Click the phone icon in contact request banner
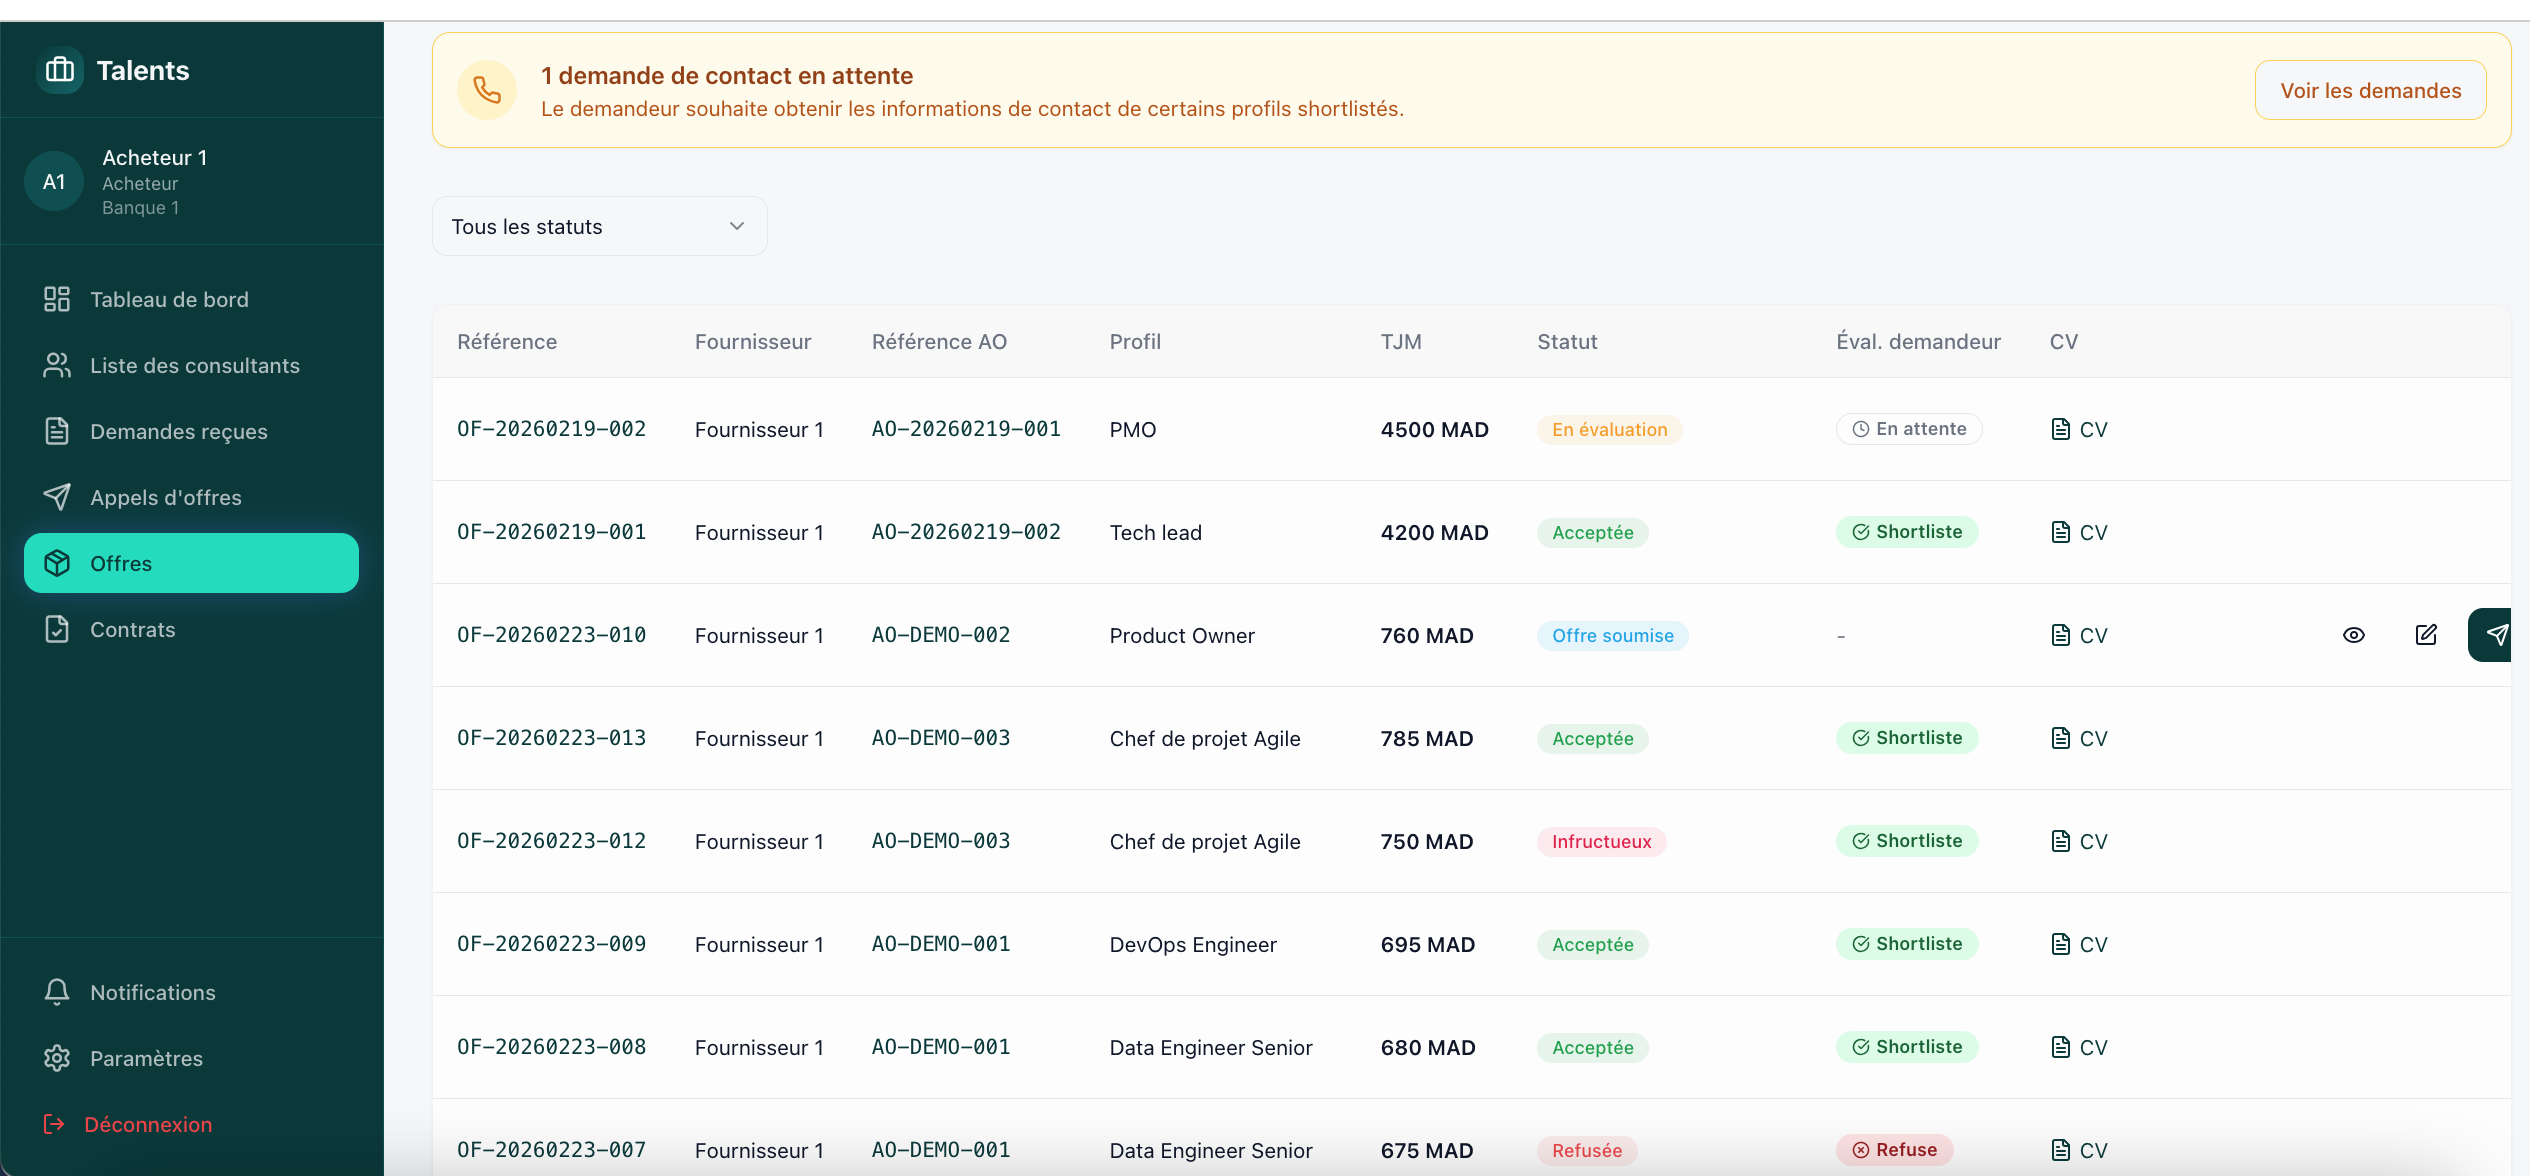The height and width of the screenshot is (1176, 2530). pos(487,90)
